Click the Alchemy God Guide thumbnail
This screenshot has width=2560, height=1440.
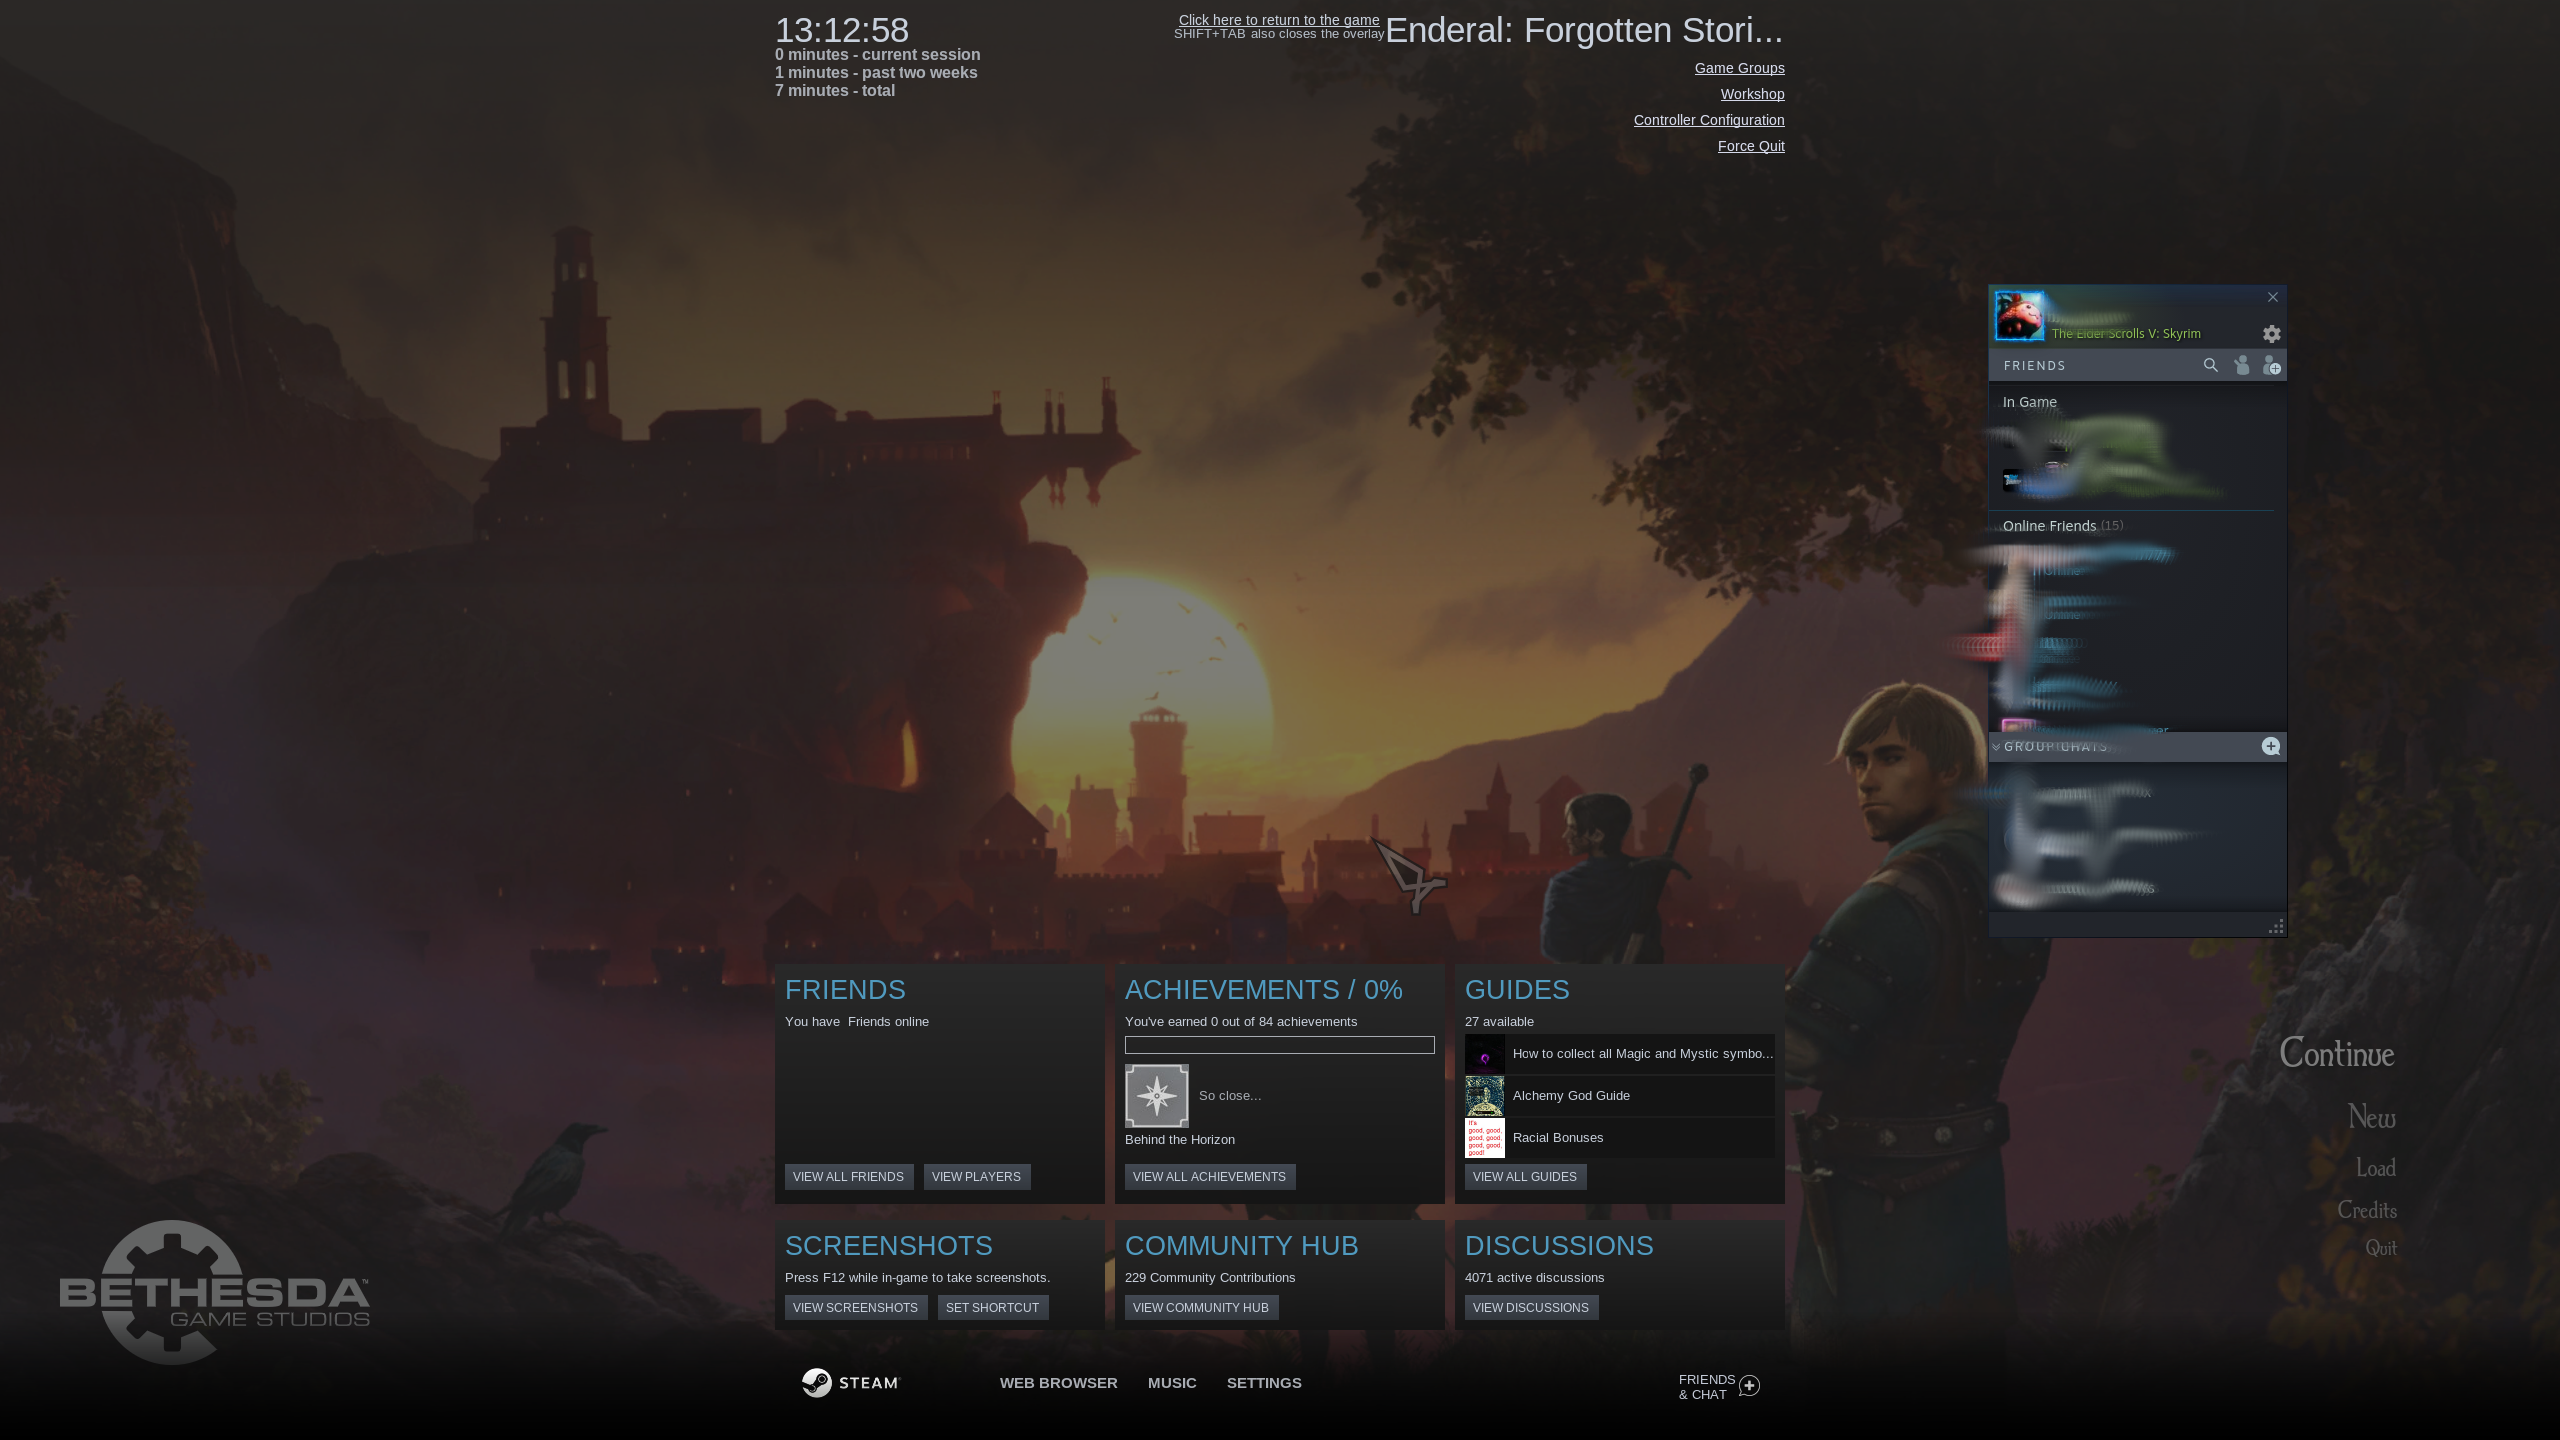1486,1094
